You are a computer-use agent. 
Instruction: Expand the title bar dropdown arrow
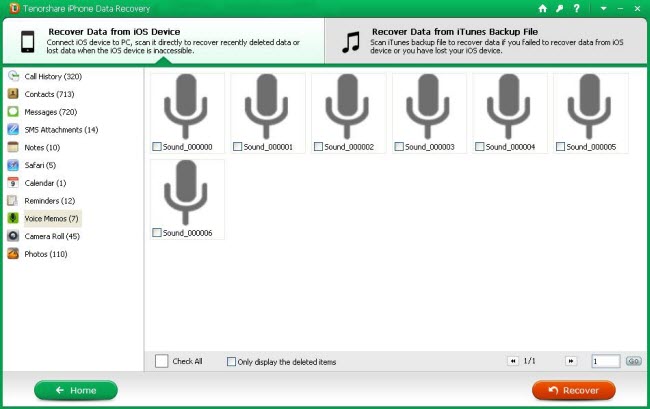click(x=604, y=9)
